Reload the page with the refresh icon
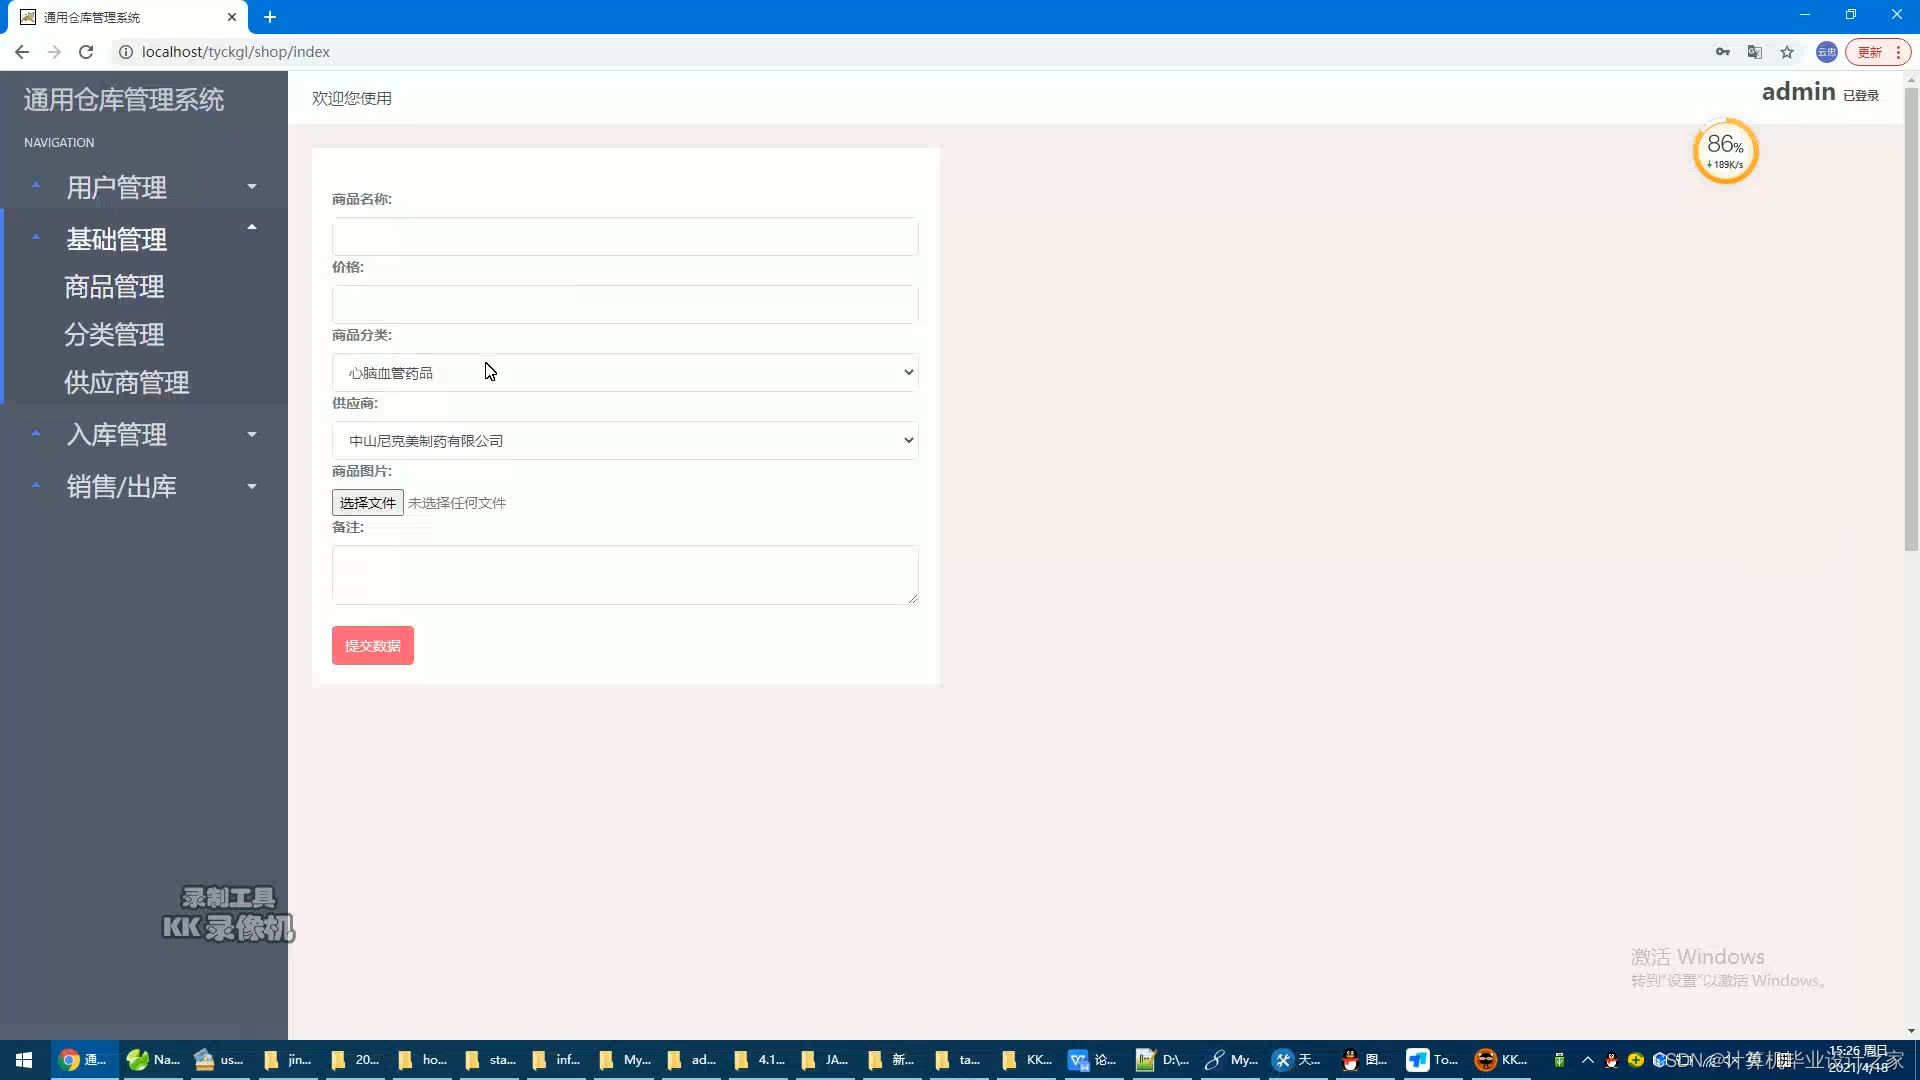This screenshot has height=1080, width=1920. point(86,51)
